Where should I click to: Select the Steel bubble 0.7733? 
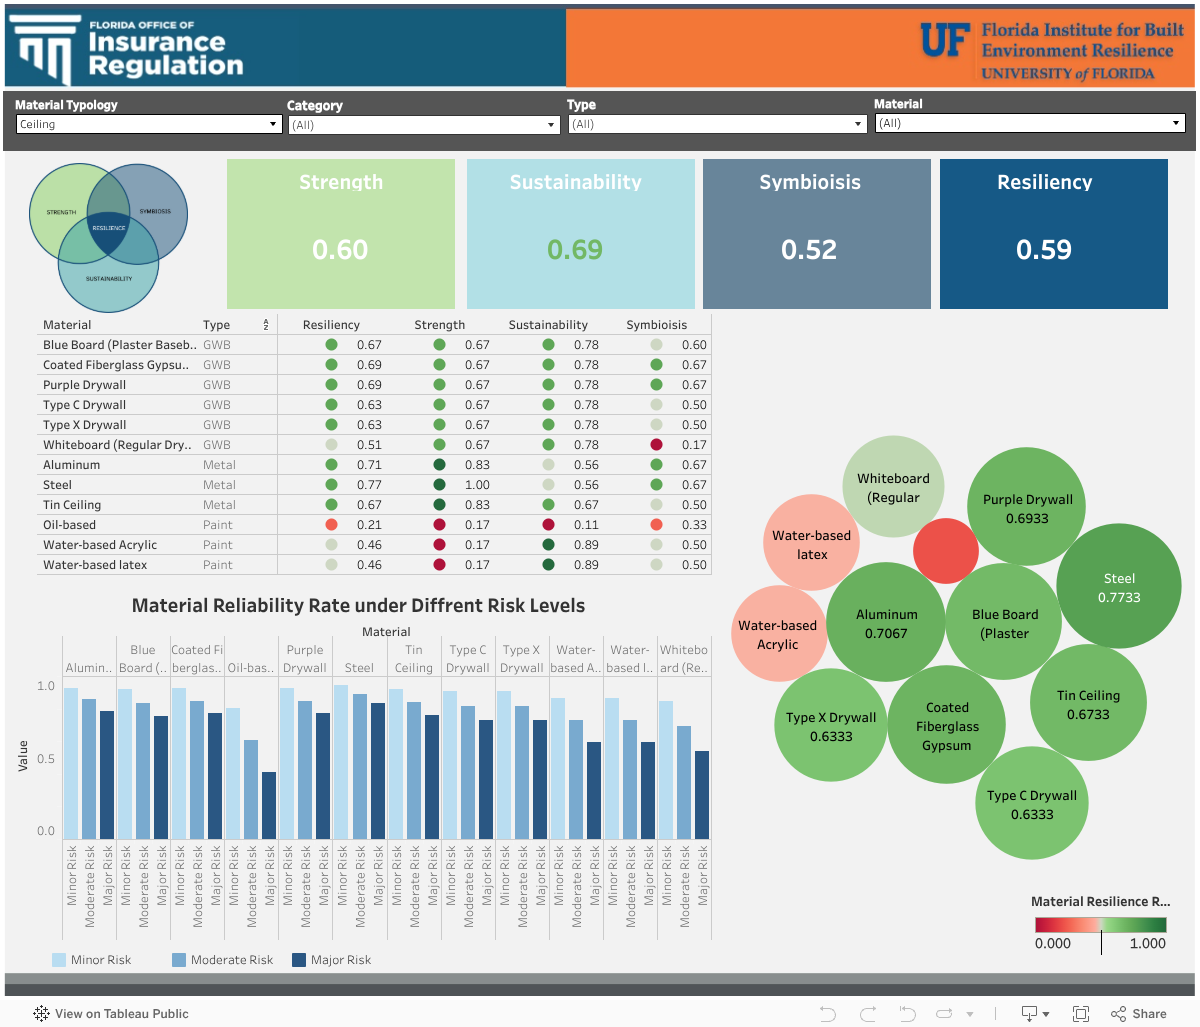[x=1119, y=588]
